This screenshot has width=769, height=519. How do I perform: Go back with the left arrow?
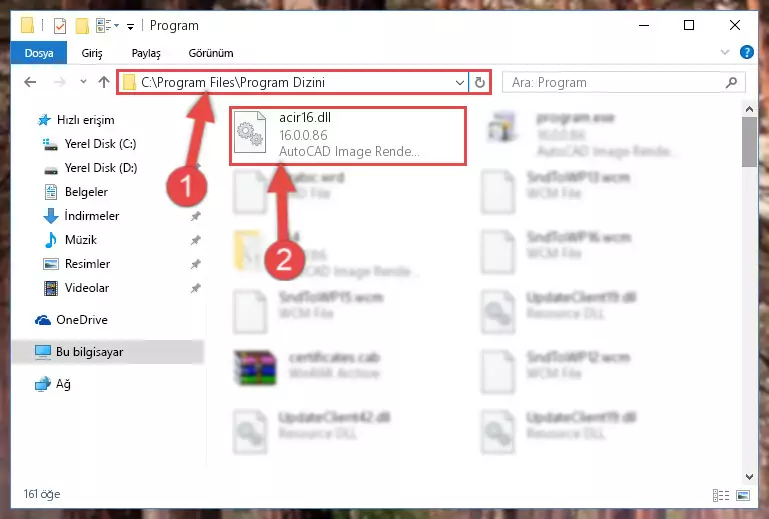30,82
